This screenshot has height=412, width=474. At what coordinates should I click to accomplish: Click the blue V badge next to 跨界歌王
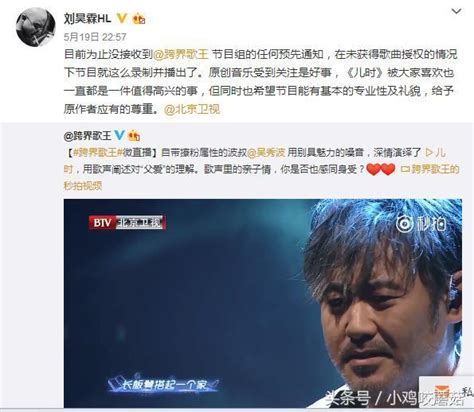119,135
